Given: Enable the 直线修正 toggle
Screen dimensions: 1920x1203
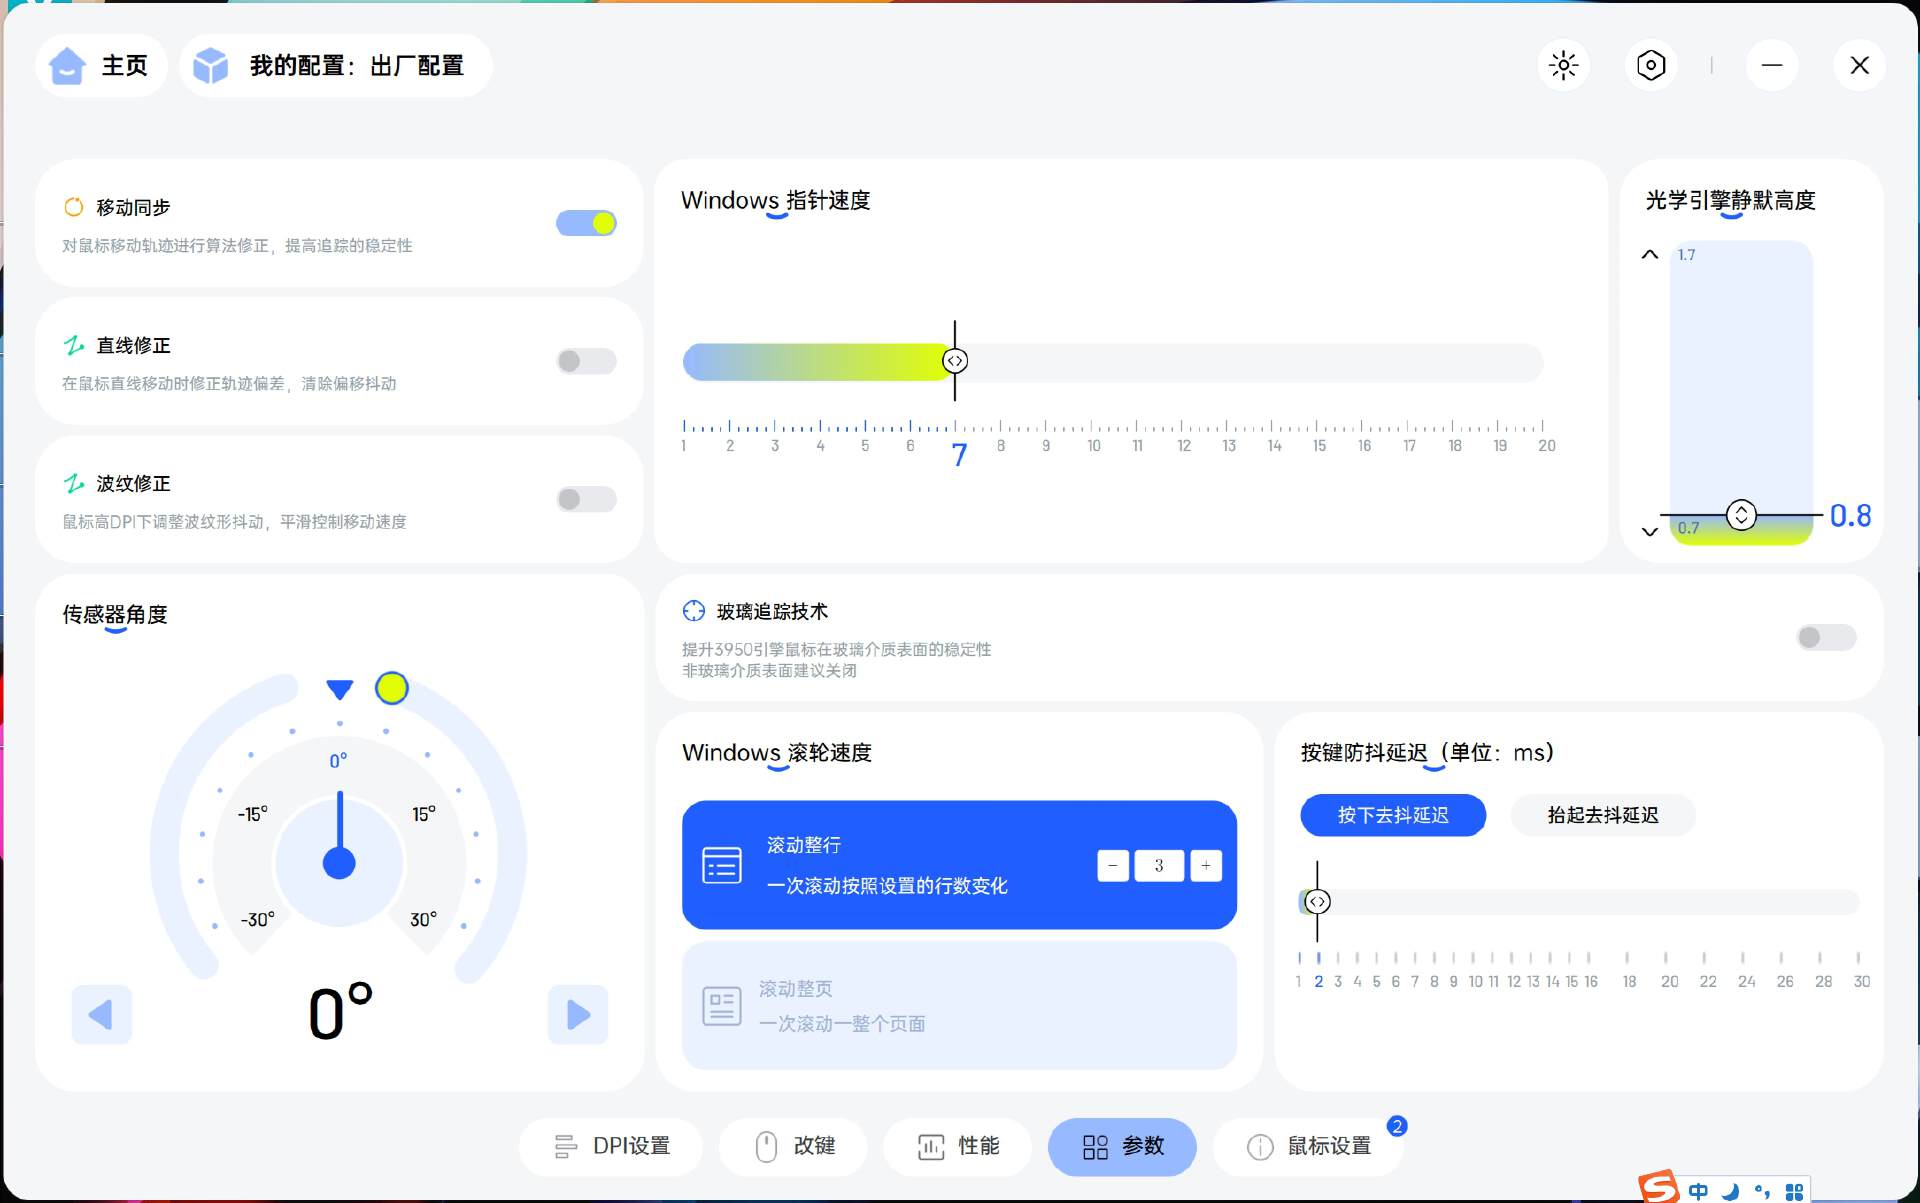Looking at the screenshot, I should [x=586, y=361].
